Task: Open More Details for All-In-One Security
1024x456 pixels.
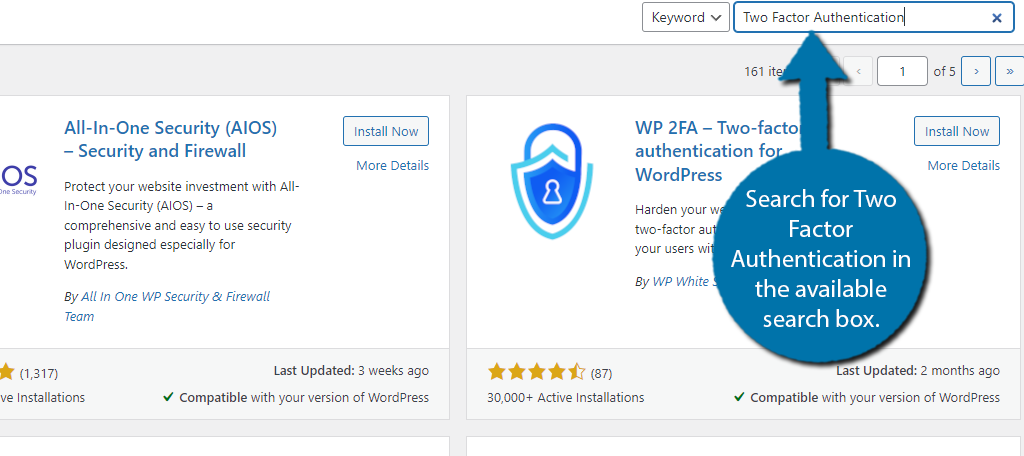Action: pos(392,165)
